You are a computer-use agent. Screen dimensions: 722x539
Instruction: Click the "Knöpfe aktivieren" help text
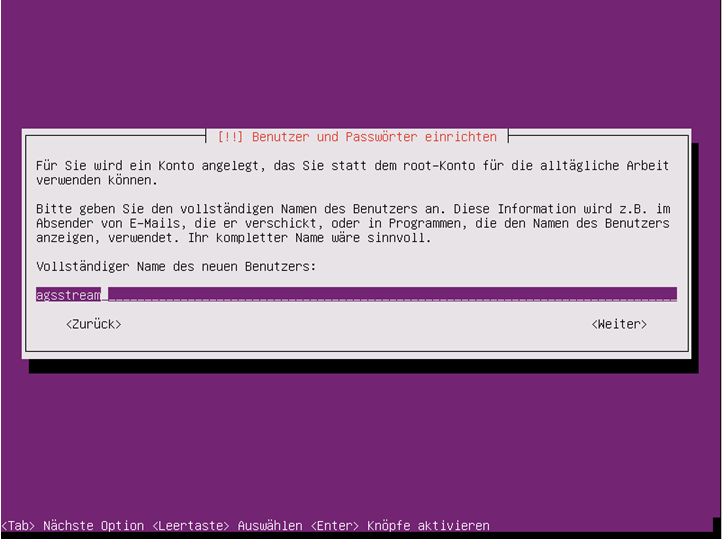pos(428,526)
